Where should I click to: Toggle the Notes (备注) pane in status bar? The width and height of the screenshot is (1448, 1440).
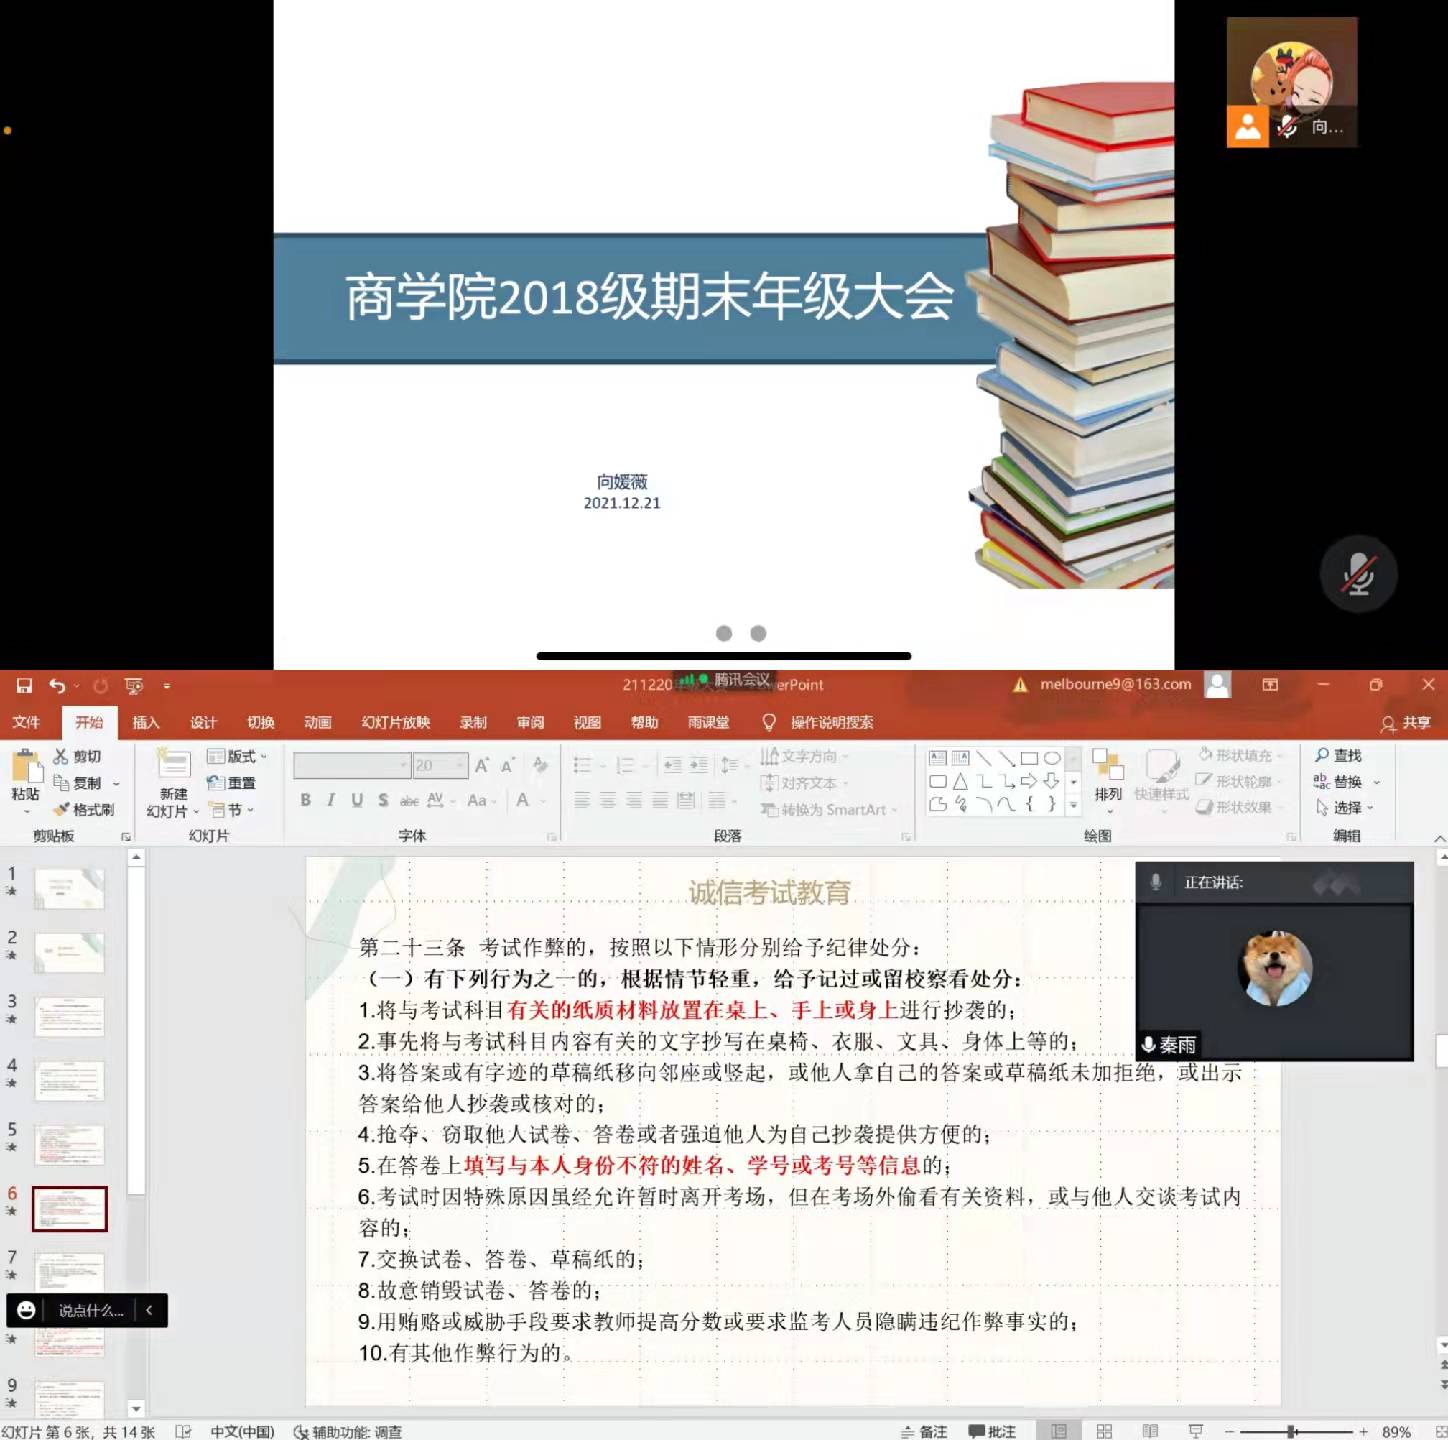pyautogui.click(x=924, y=1431)
